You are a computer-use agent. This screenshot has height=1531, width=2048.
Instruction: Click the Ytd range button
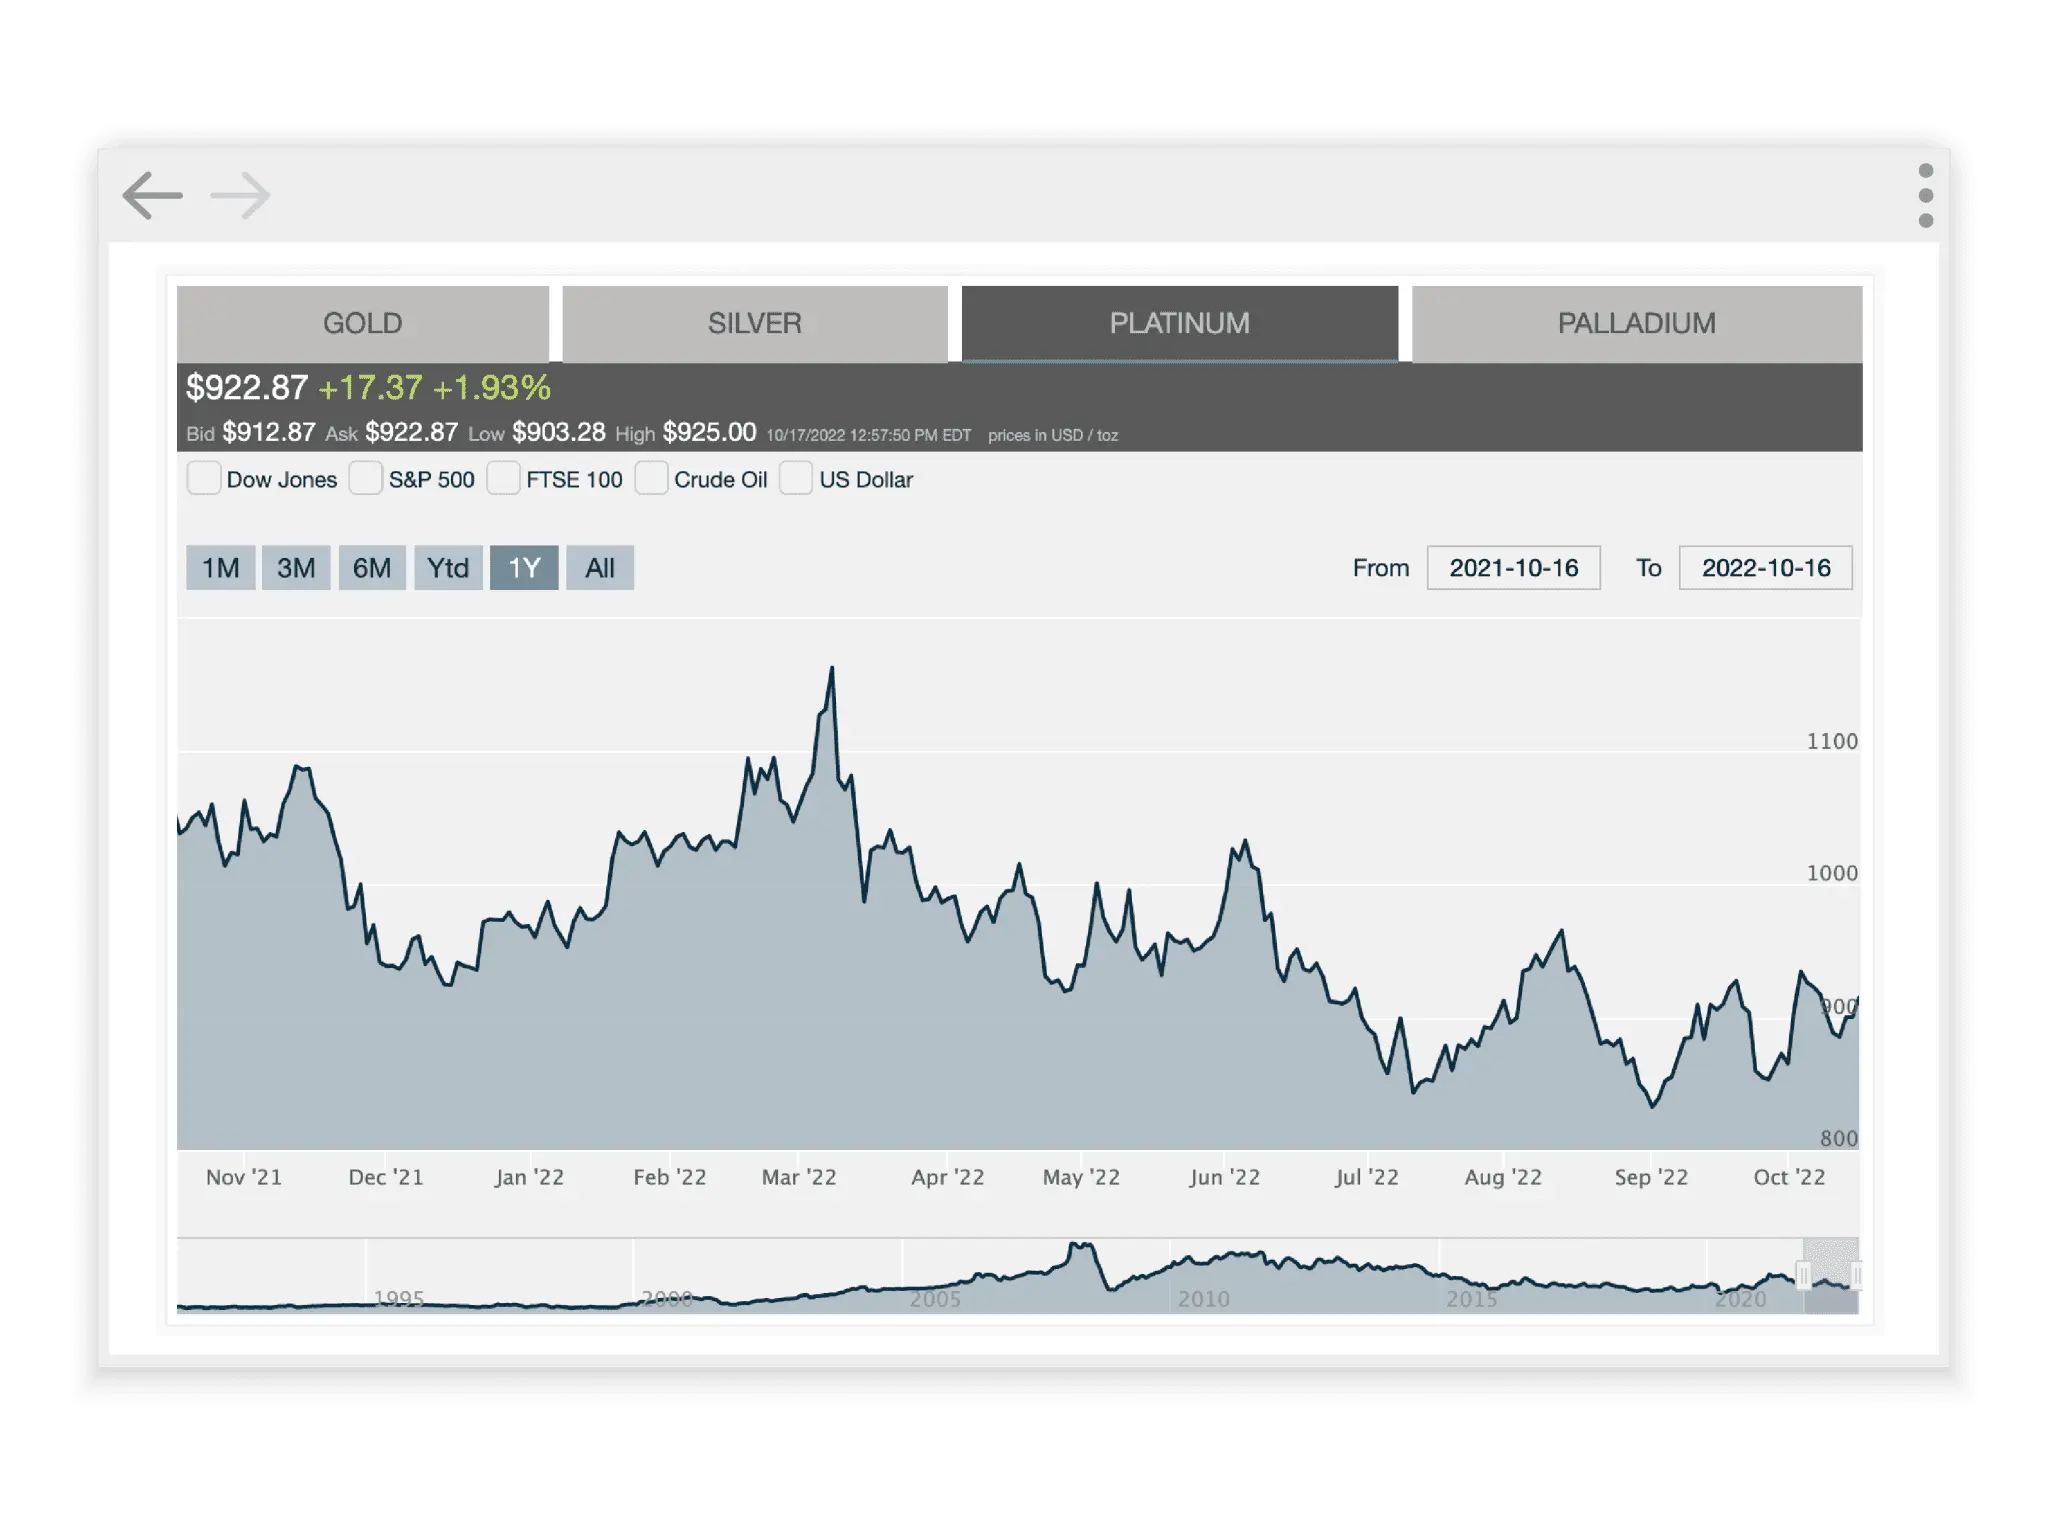tap(448, 567)
